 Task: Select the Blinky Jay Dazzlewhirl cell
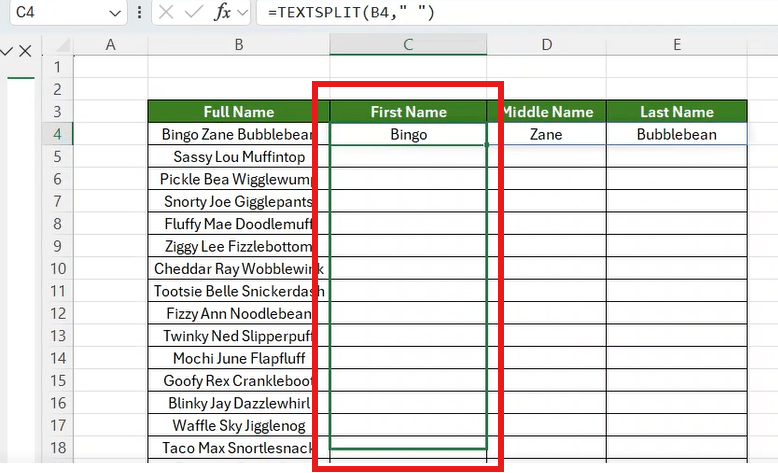[x=239, y=403]
